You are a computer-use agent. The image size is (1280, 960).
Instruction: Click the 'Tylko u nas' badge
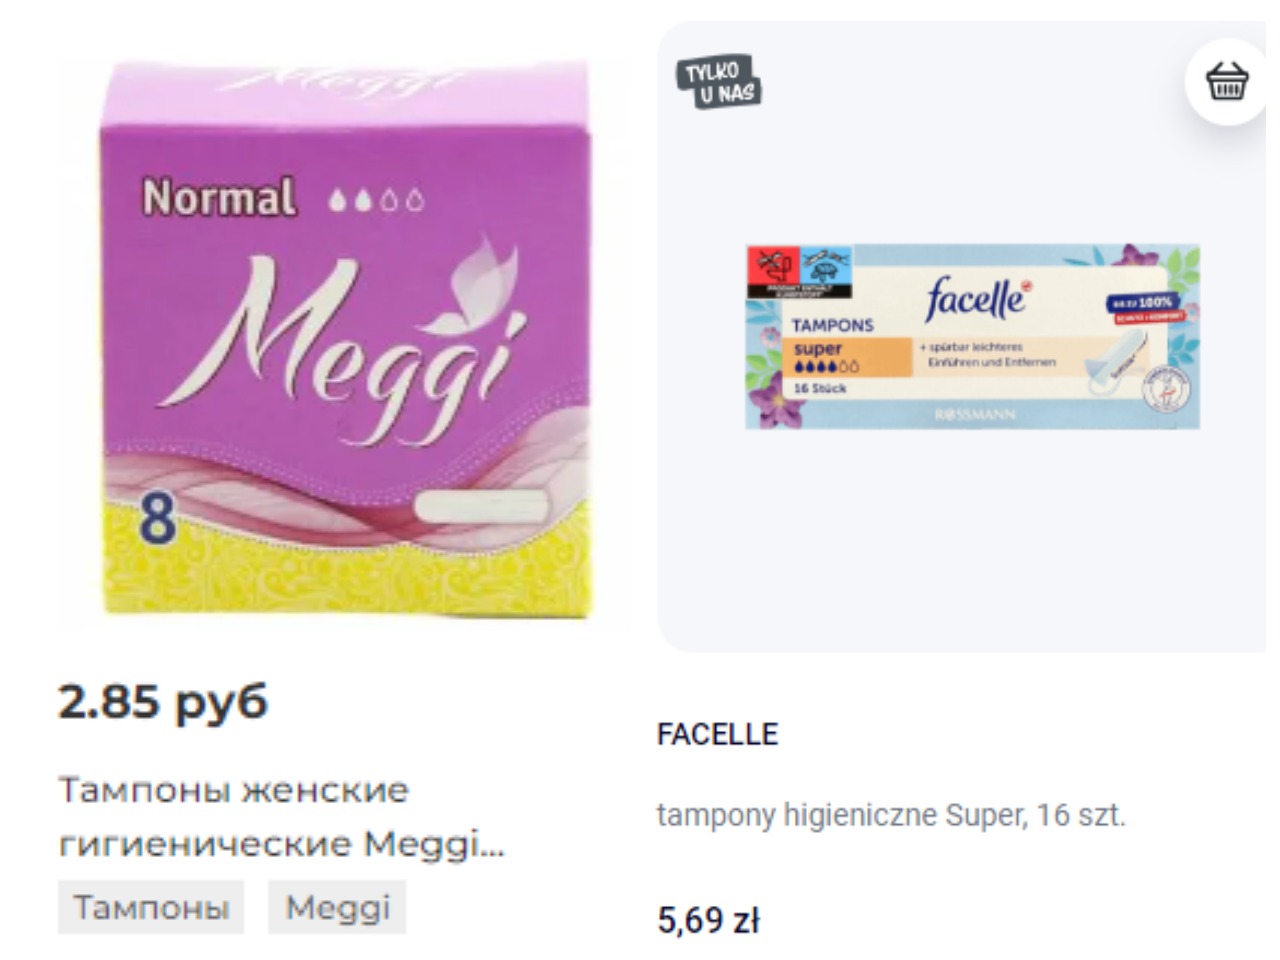719,82
